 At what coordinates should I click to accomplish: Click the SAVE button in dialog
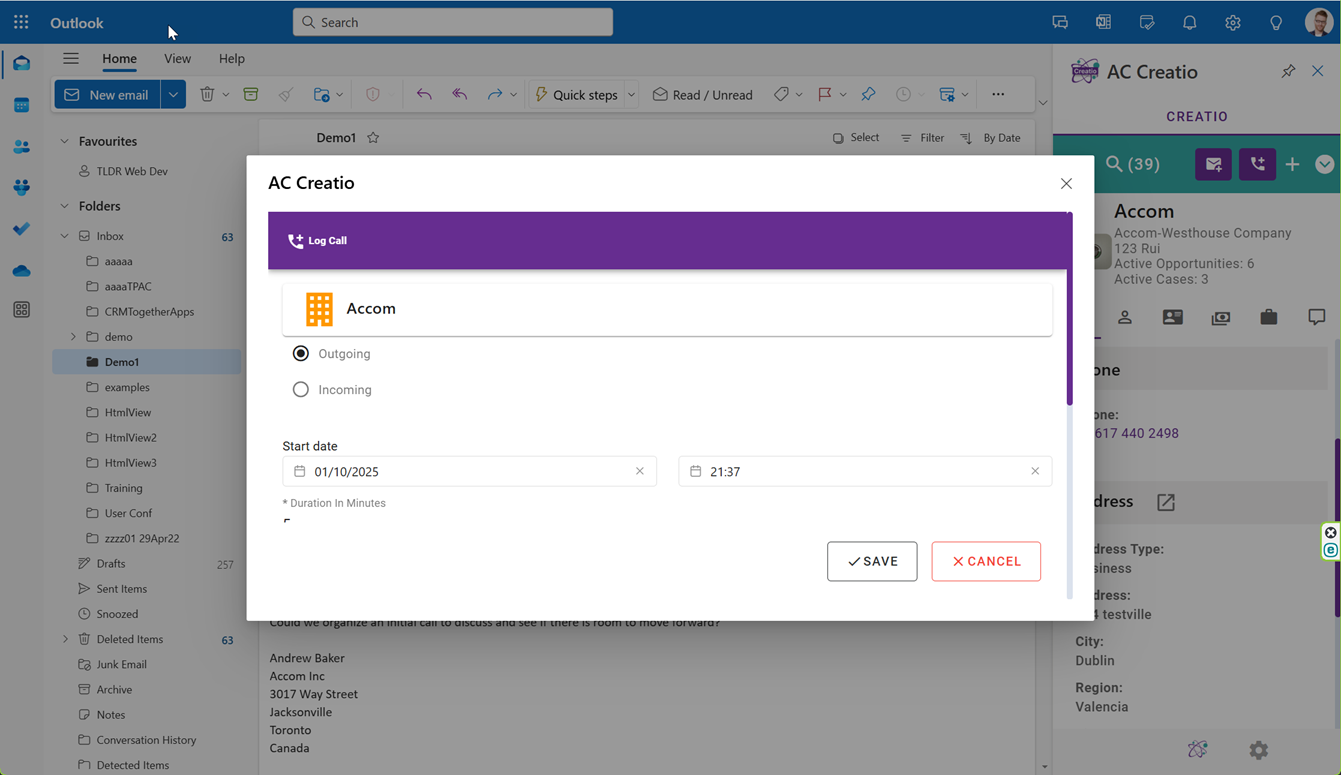(x=872, y=561)
